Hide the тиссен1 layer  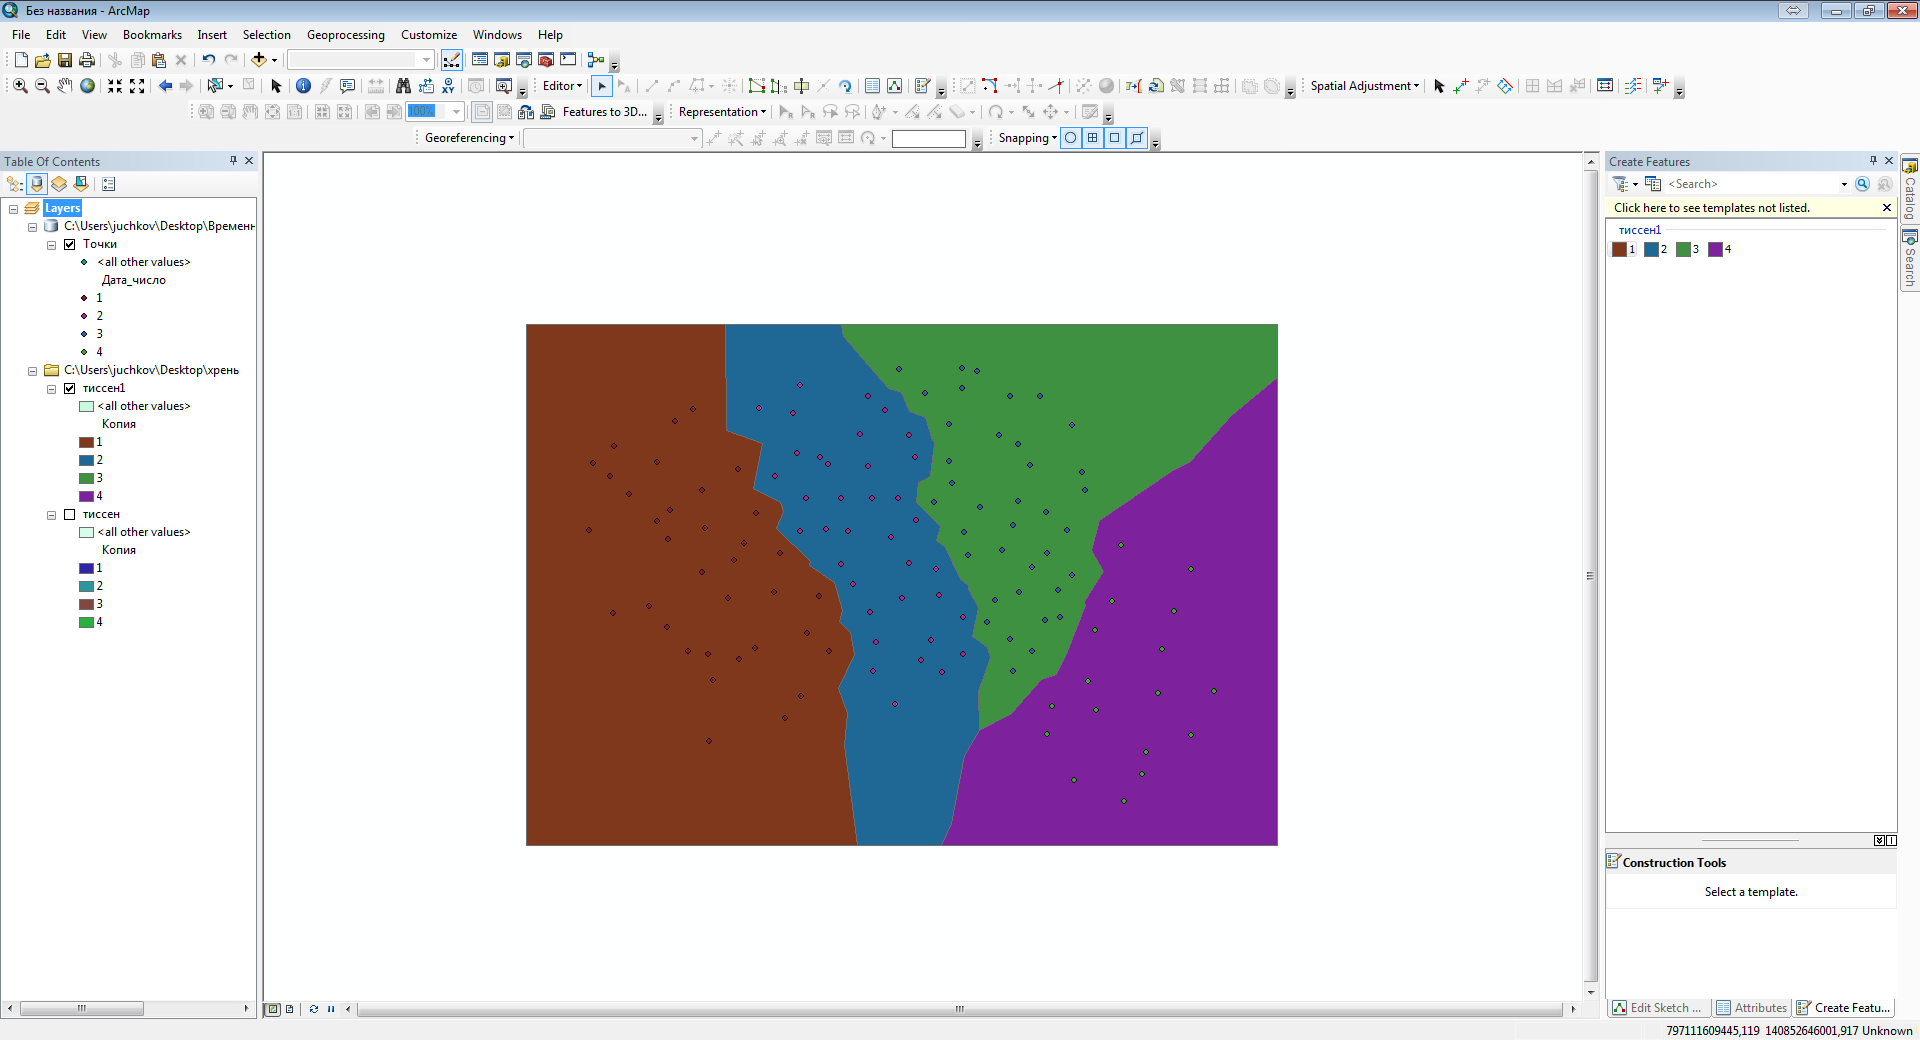(x=70, y=388)
